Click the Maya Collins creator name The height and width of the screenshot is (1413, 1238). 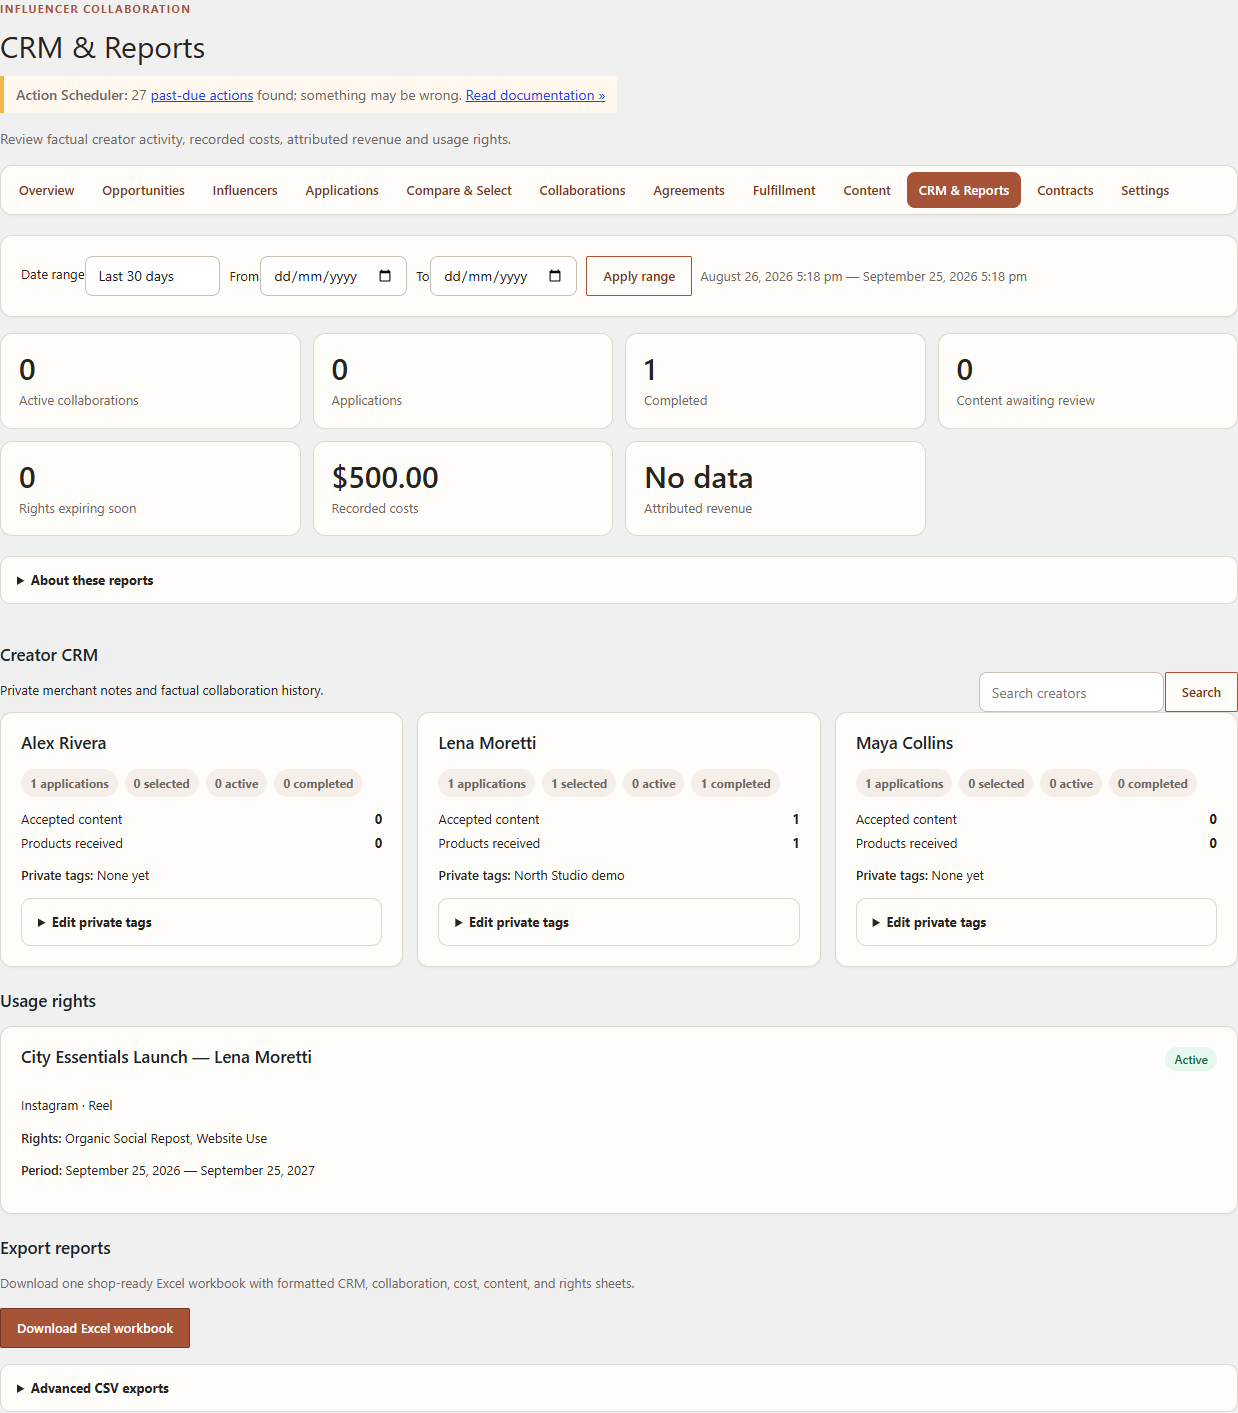click(904, 743)
